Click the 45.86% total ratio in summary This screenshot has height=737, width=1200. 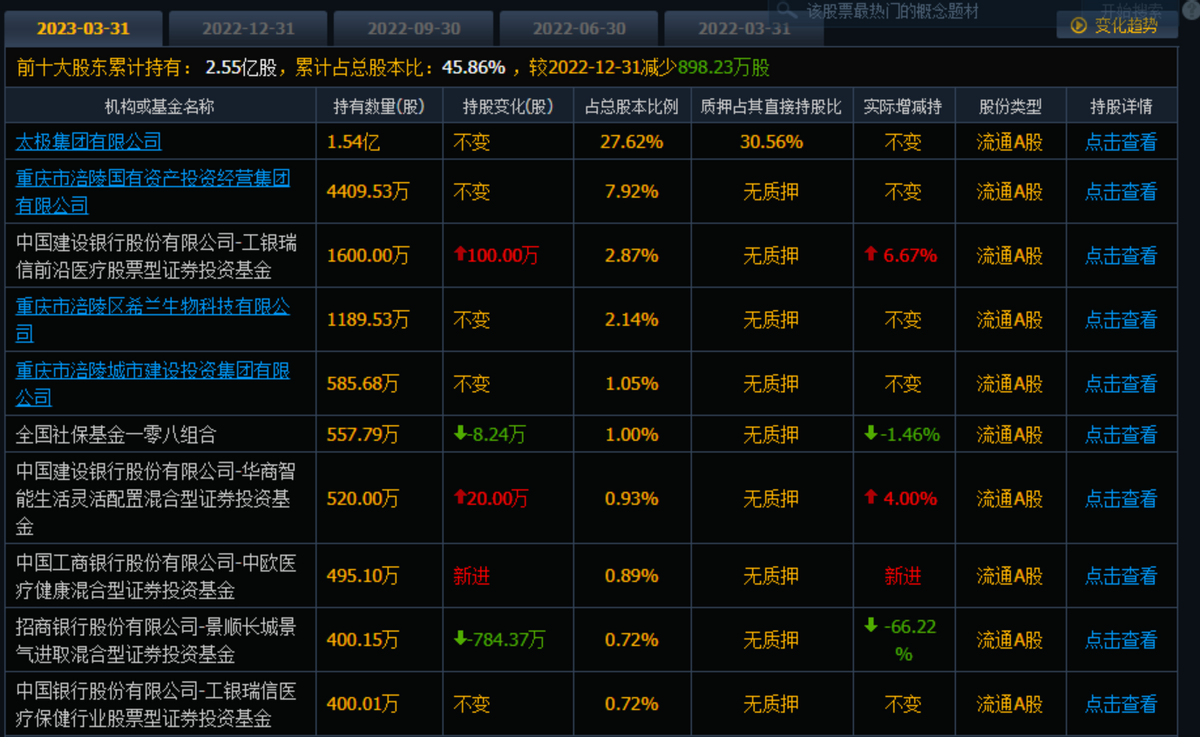pos(474,68)
